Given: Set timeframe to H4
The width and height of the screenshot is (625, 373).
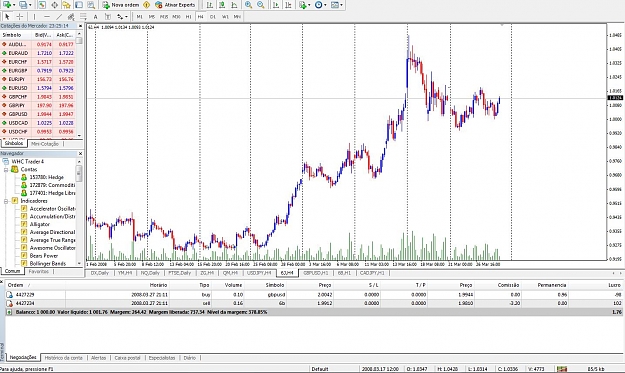Looking at the screenshot, I should (x=200, y=16).
